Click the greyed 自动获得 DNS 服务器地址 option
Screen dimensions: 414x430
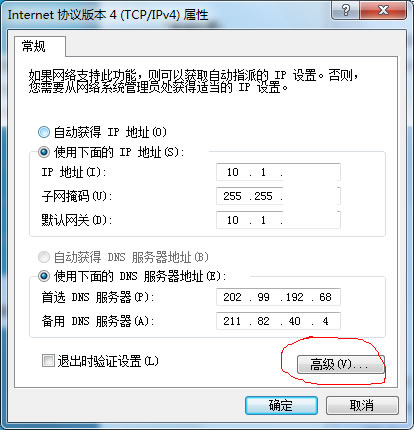point(44,257)
